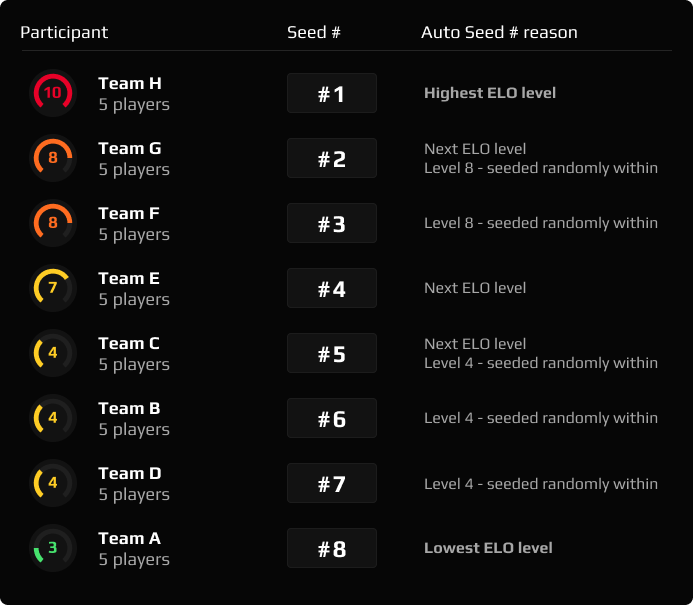This screenshot has width=693, height=605.
Task: Click Team G's orange level 8 ELO icon
Action: click(x=53, y=158)
